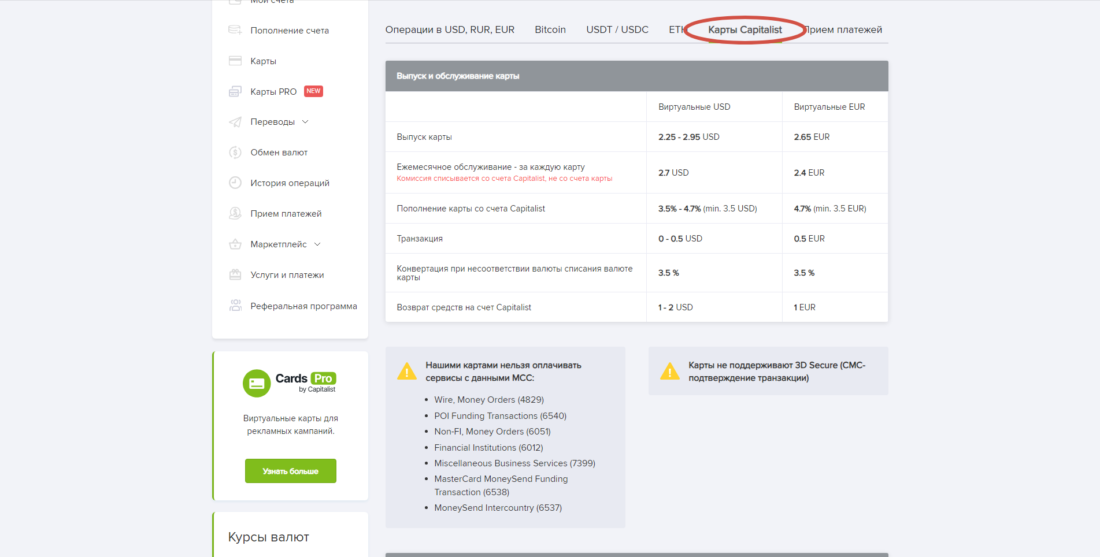This screenshot has width=1100, height=557.
Task: Switch to the Bitcoin tab
Action: [550, 29]
